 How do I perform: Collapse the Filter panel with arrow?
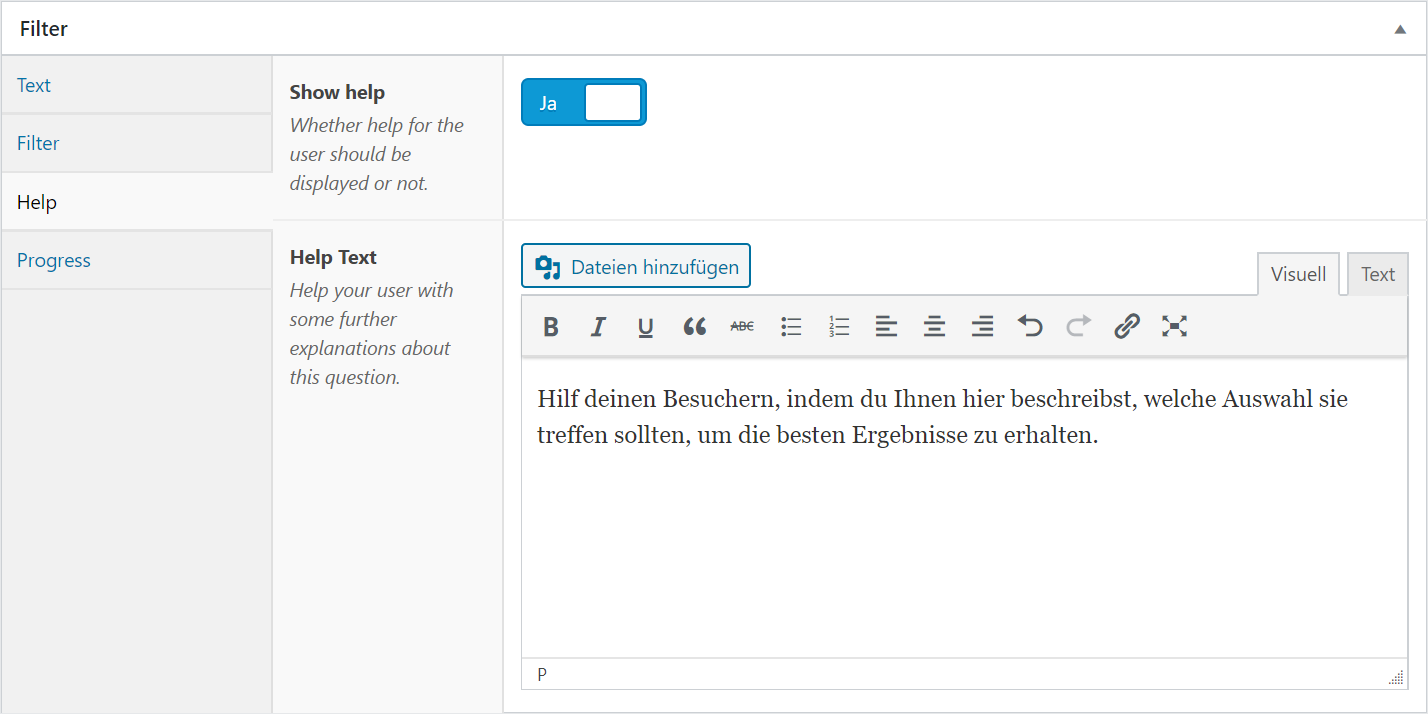[1400, 29]
